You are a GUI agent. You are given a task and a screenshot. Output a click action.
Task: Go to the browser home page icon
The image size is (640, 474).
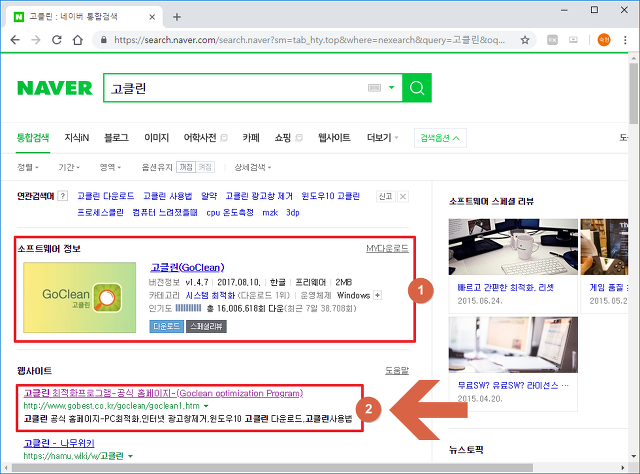tap(78, 40)
